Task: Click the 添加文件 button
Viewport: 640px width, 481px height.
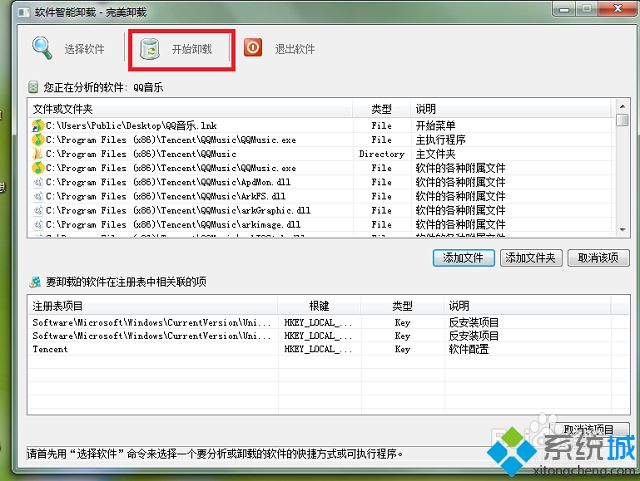Action: (x=464, y=258)
